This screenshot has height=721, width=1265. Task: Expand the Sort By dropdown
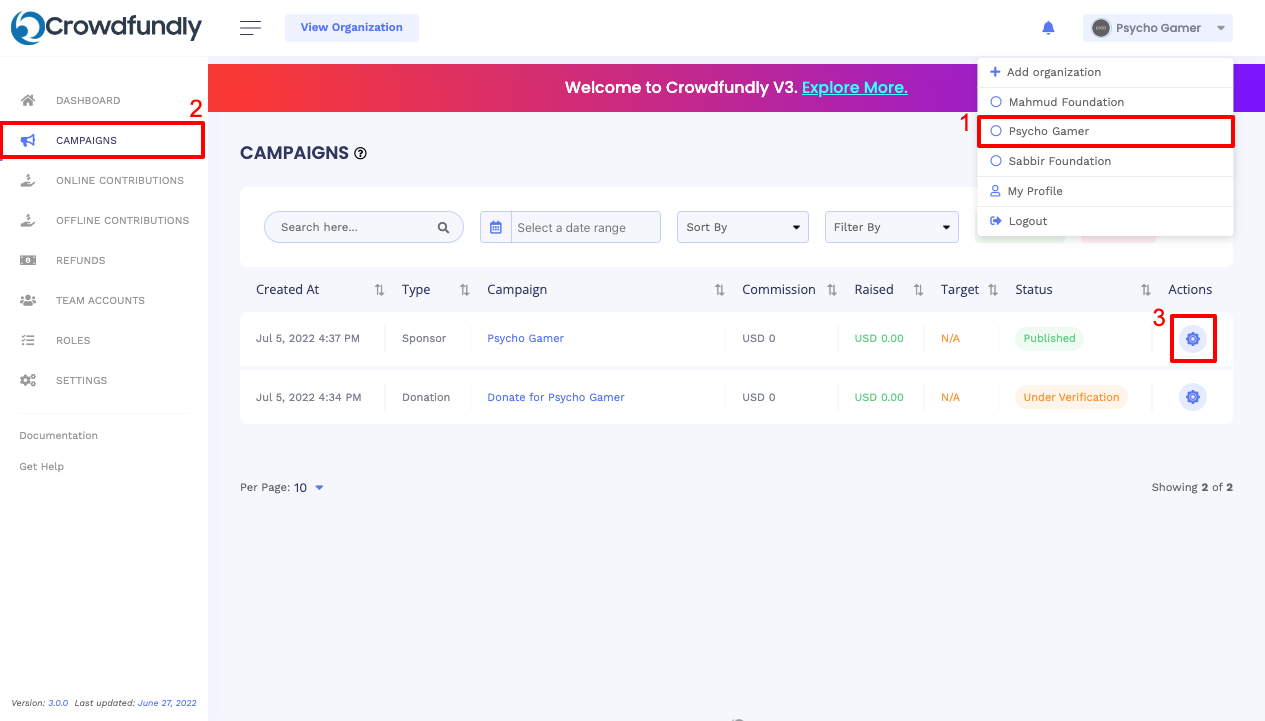click(743, 227)
